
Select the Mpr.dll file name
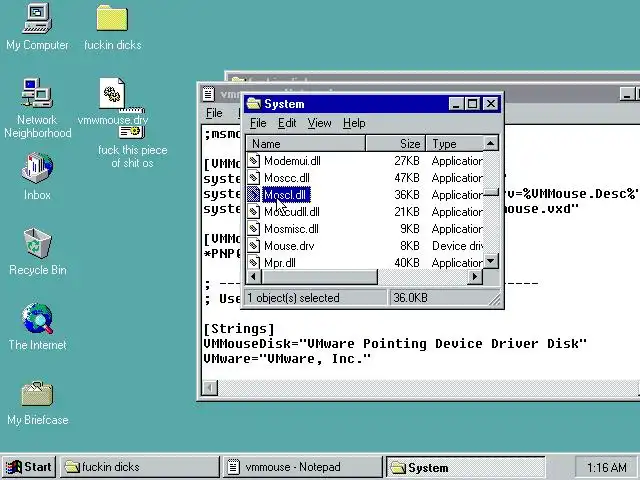[x=280, y=263]
